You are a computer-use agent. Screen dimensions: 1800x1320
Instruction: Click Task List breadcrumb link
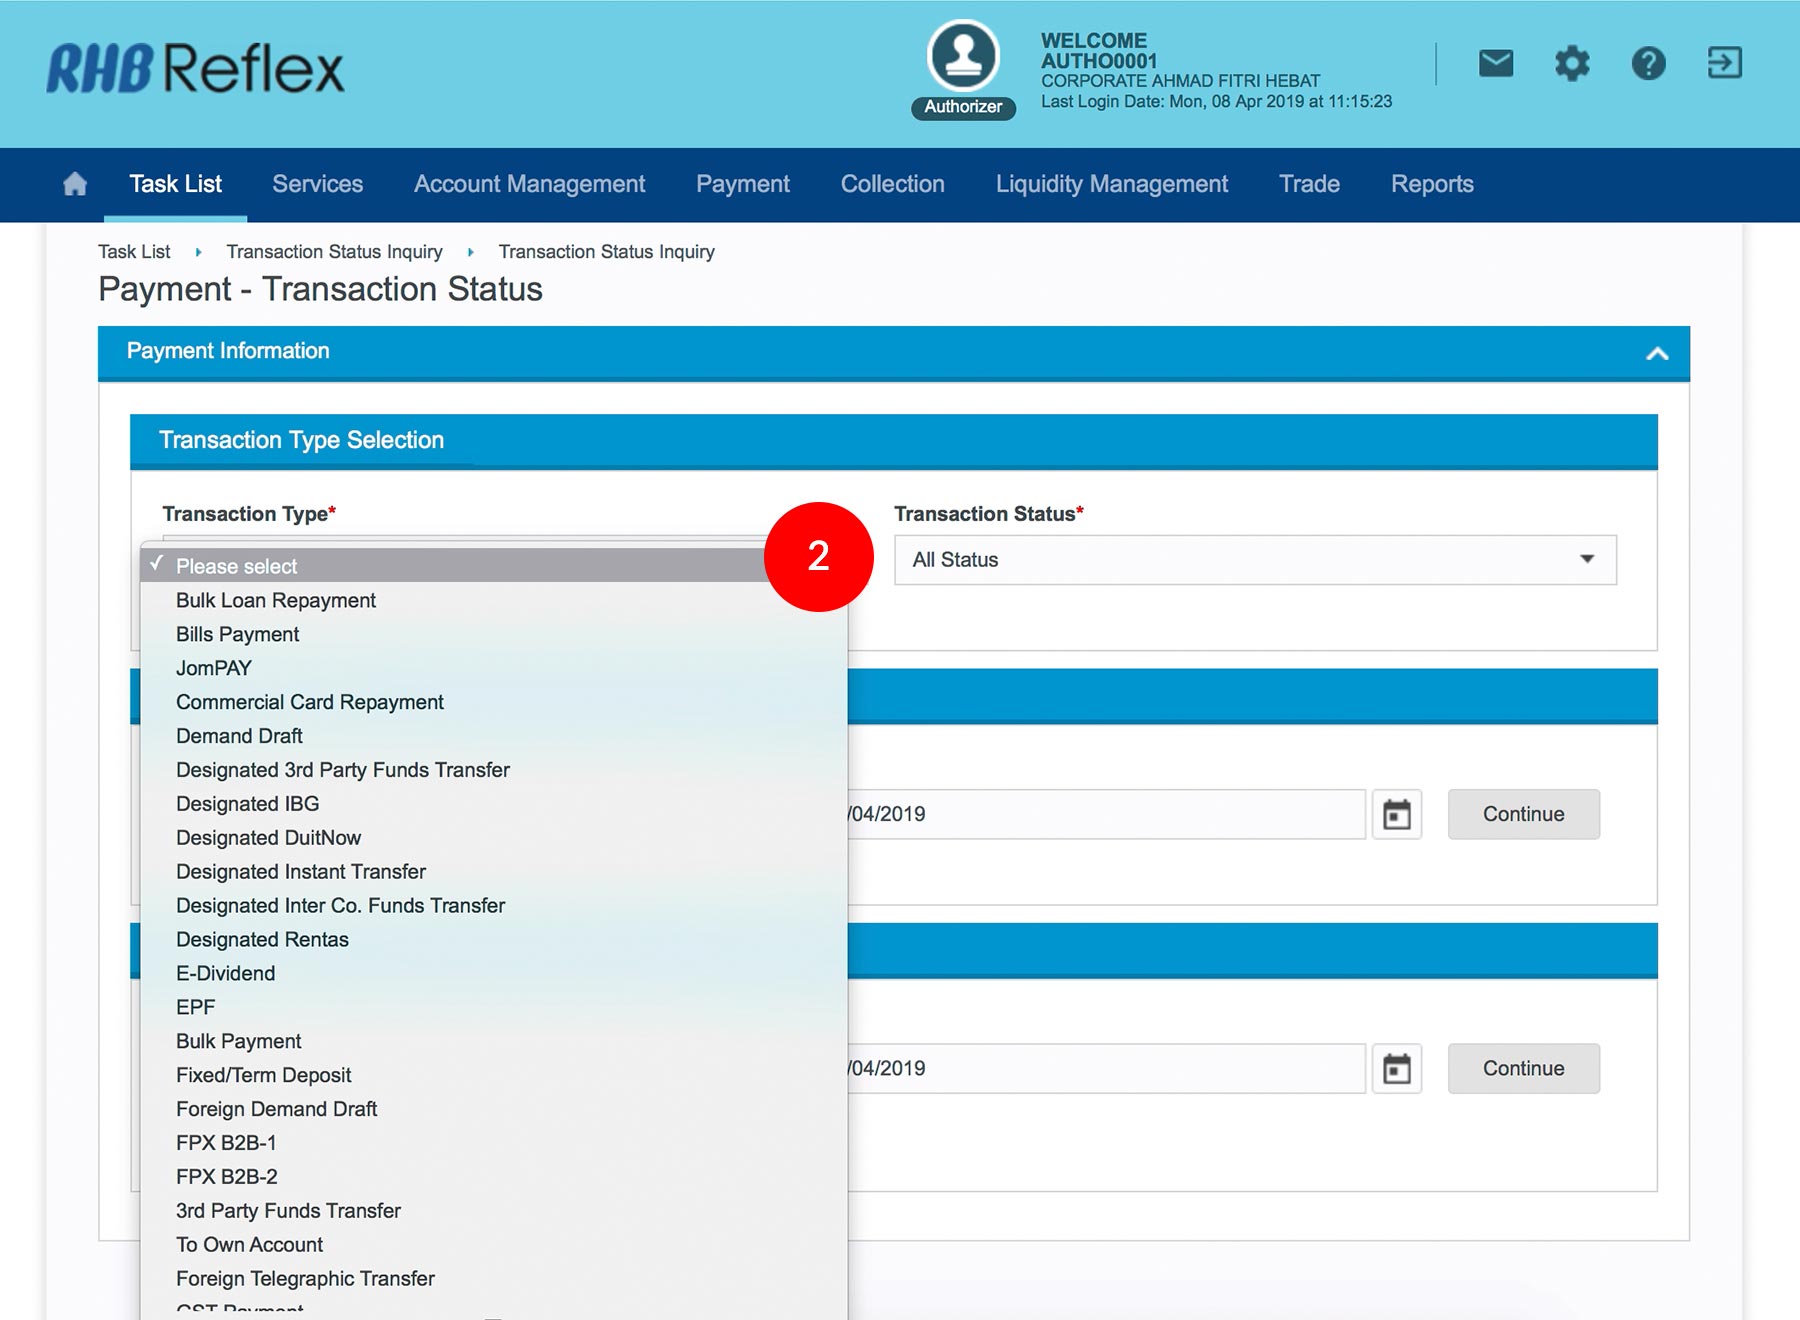[x=134, y=252]
